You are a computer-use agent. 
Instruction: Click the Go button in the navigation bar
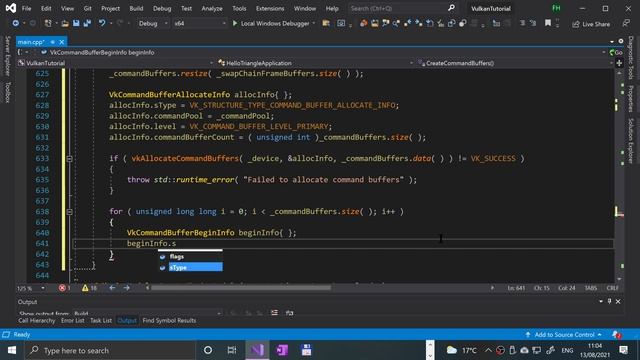pyautogui.click(x=616, y=52)
